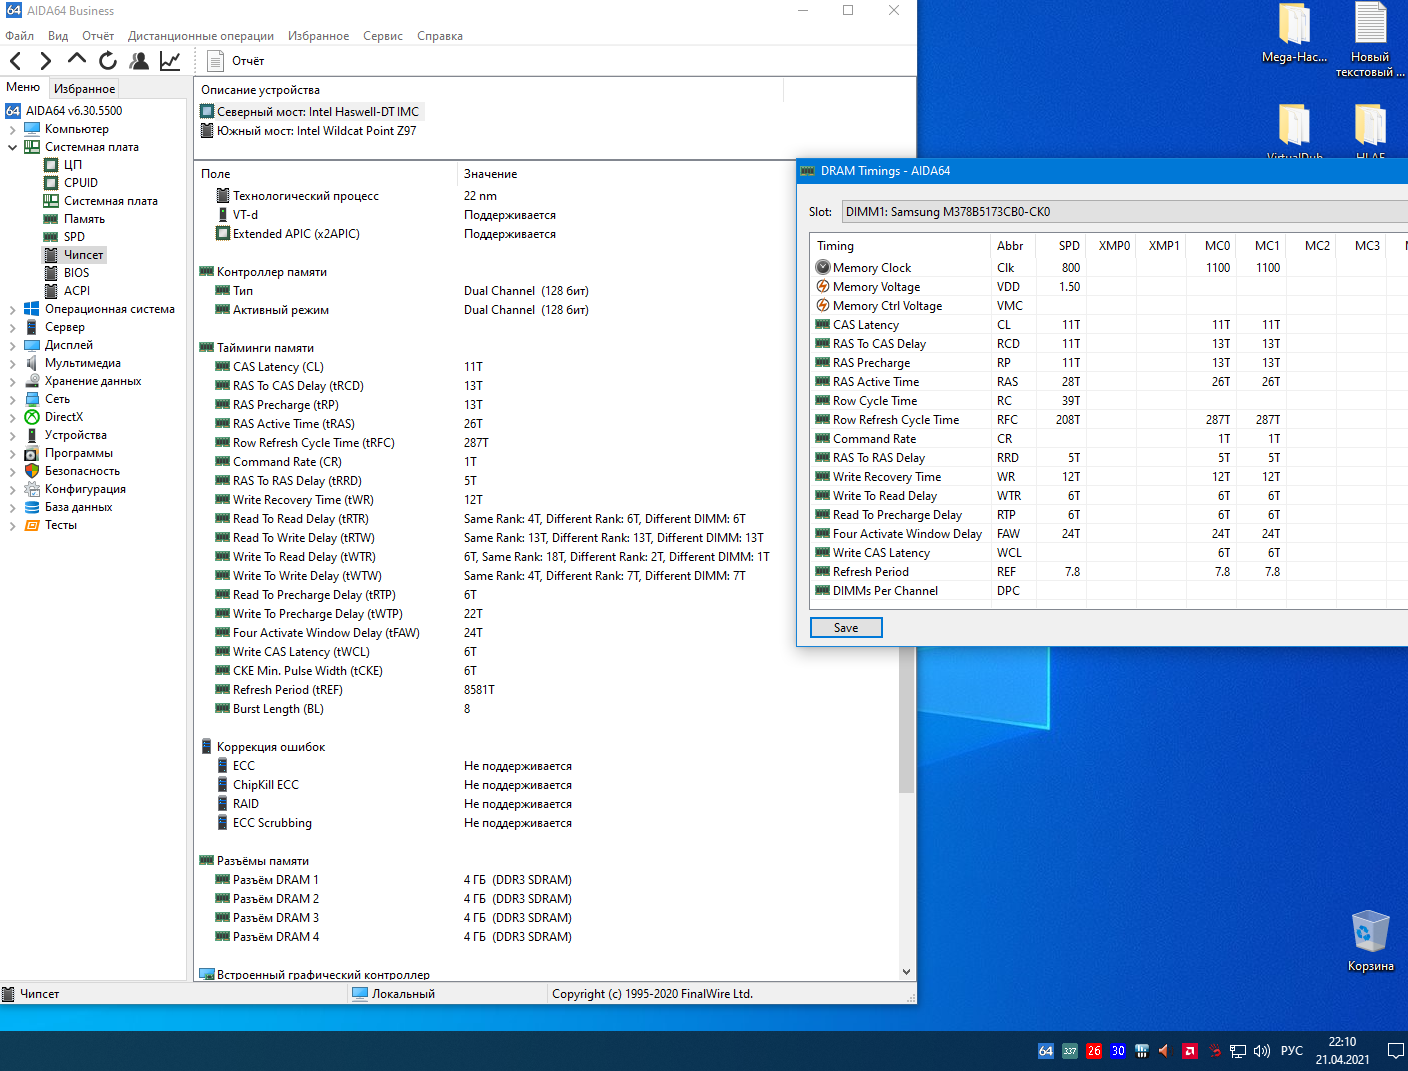Click the Timing column header in DRAM Timings
The height and width of the screenshot is (1071, 1408).
point(899,246)
